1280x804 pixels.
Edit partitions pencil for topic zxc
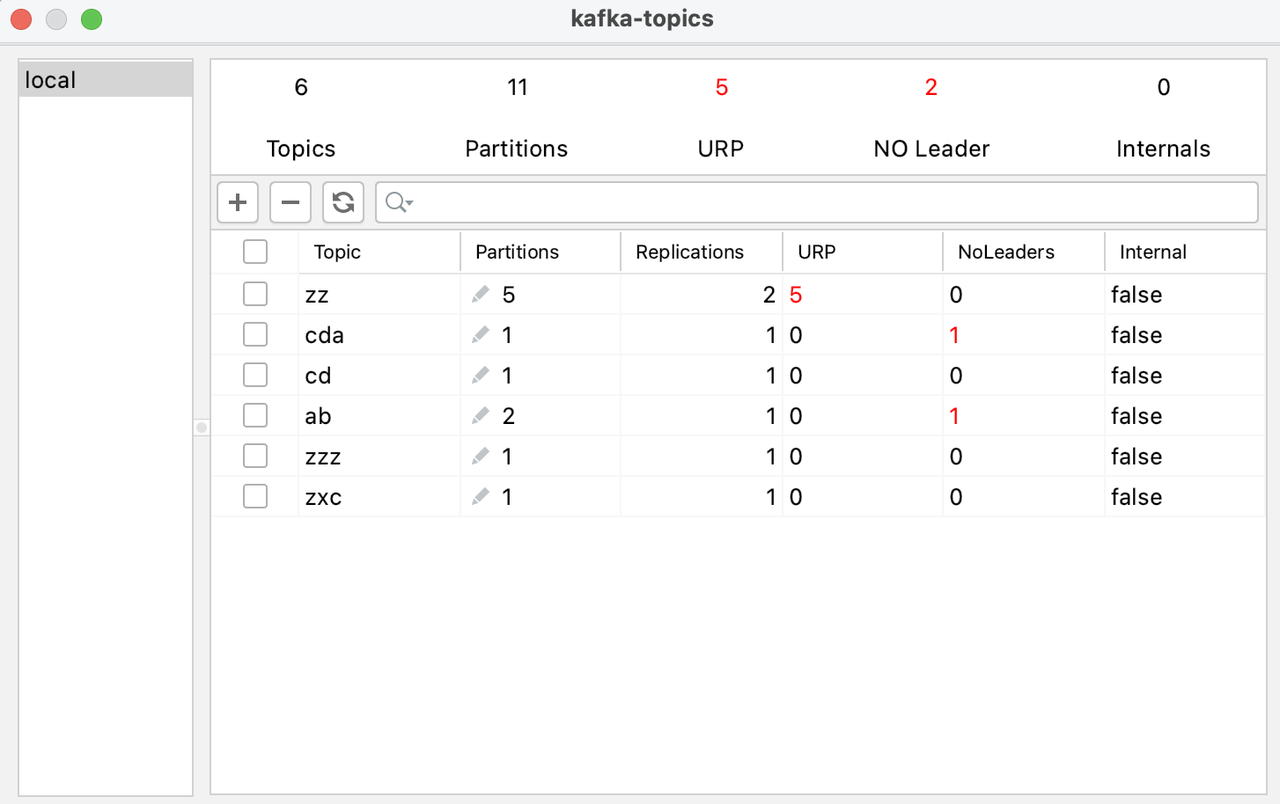(x=481, y=496)
